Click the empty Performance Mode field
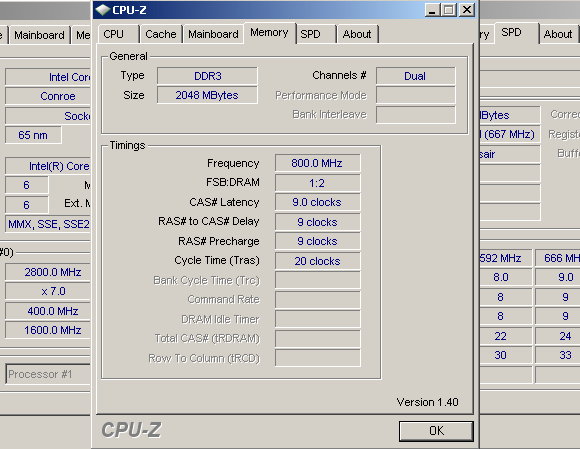 click(x=415, y=95)
